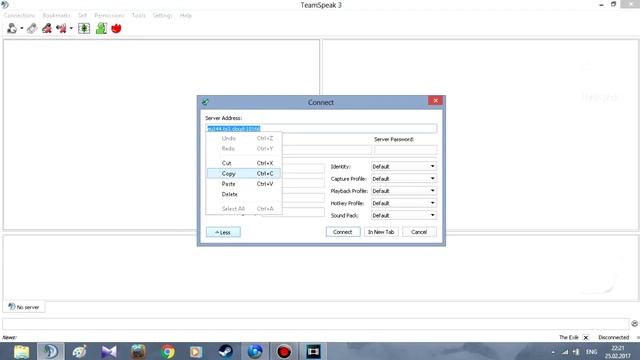Click the In New Tab button
The width and height of the screenshot is (640, 360).
(x=381, y=232)
